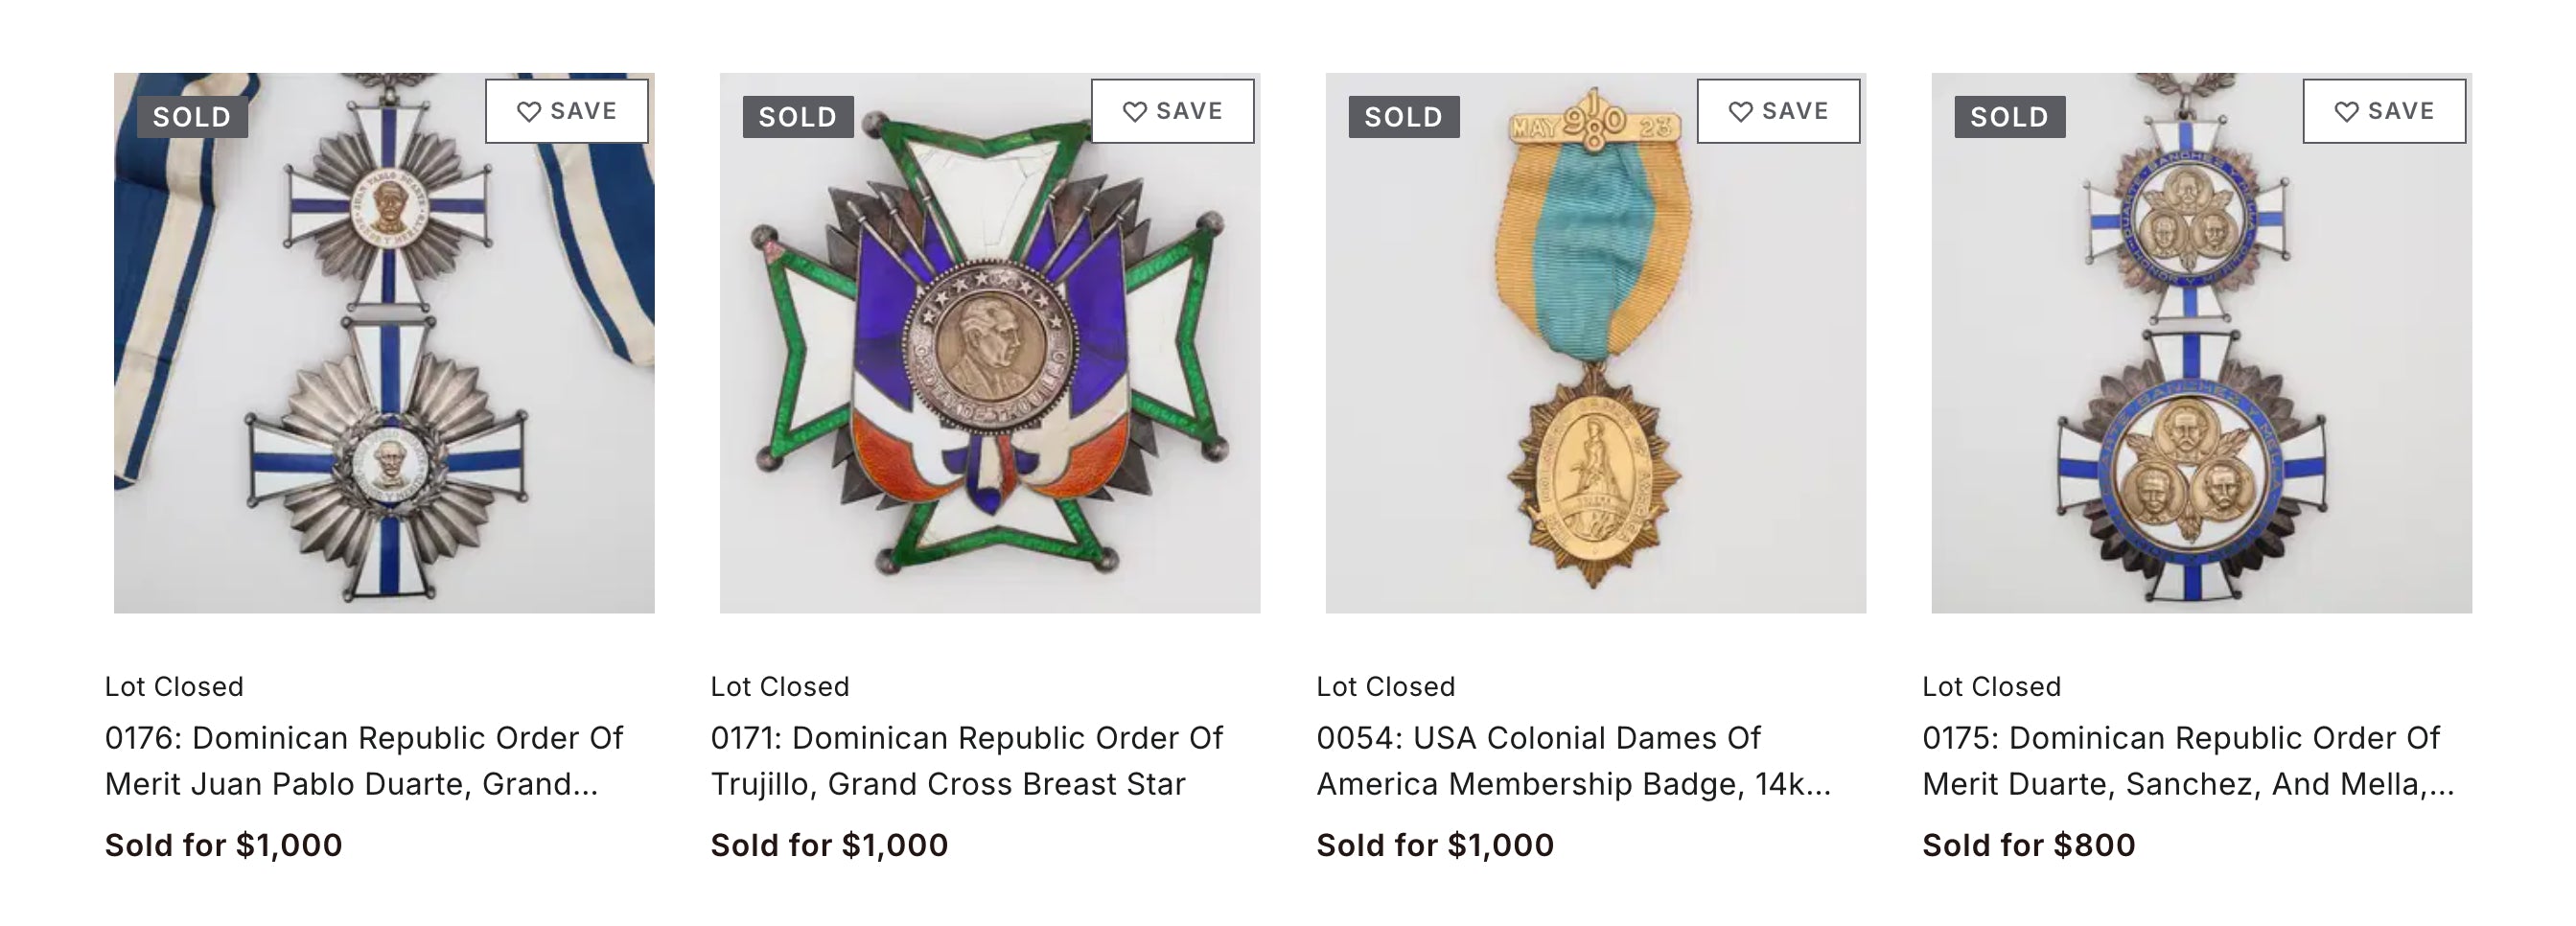2576x926 pixels.
Task: Open lot 0171 Order of Trujillo title
Action: 966,761
